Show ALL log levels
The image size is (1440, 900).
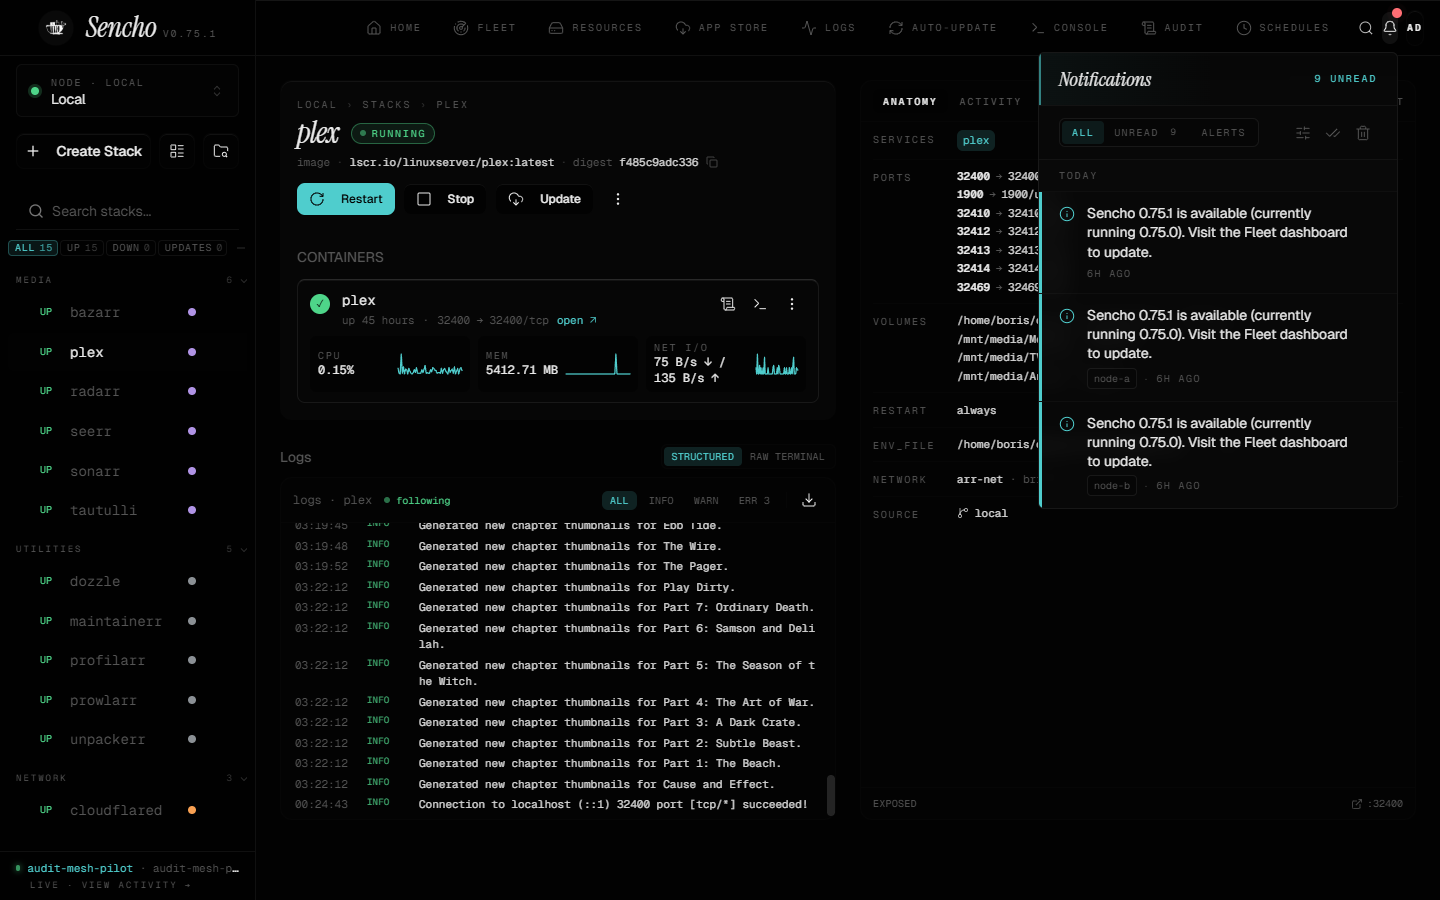pos(619,501)
